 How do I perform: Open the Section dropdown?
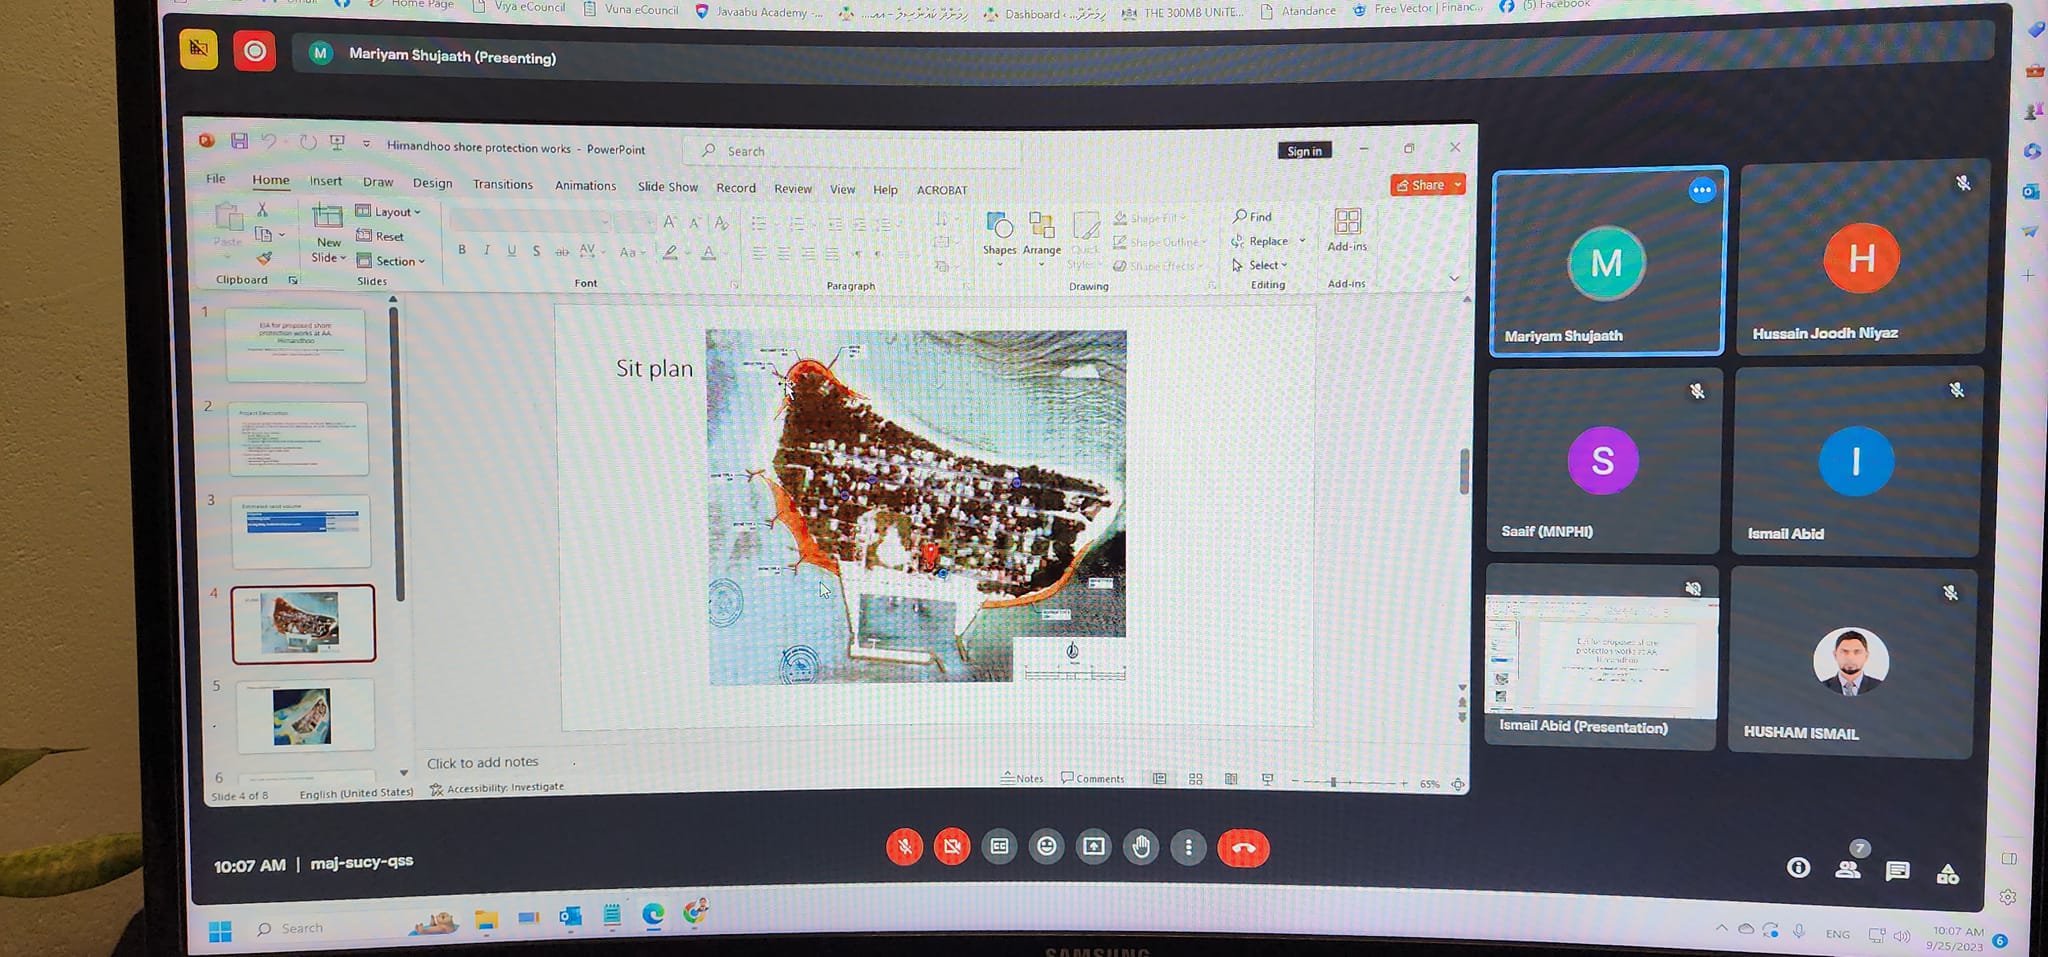391,260
